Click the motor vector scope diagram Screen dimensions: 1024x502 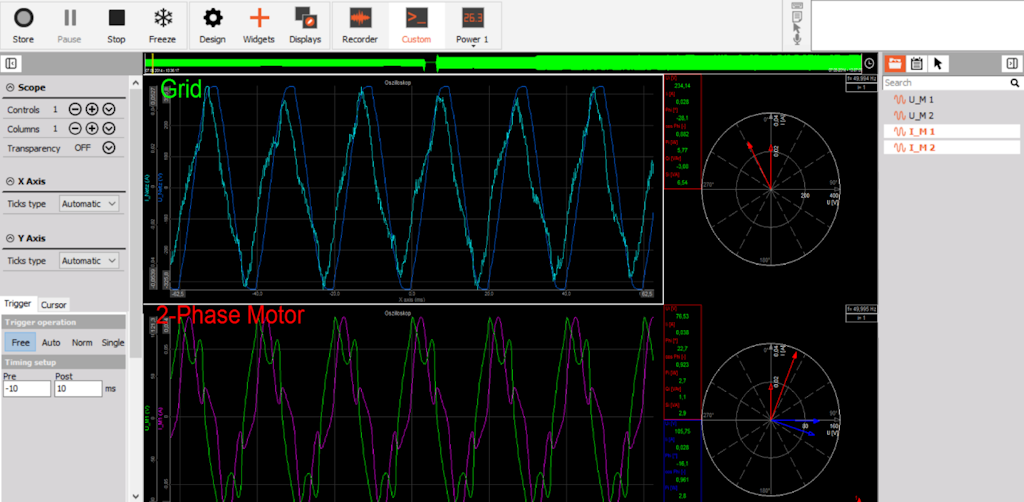pos(771,419)
